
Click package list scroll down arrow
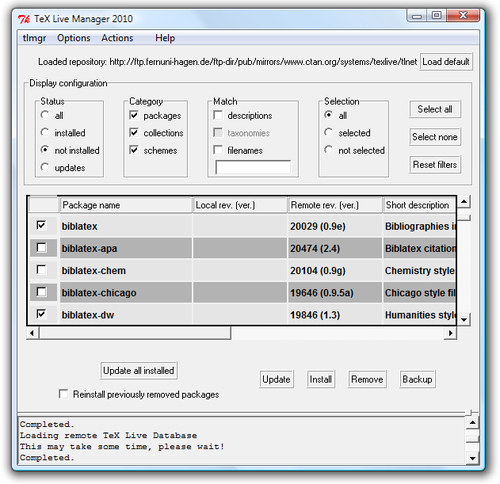464,319
